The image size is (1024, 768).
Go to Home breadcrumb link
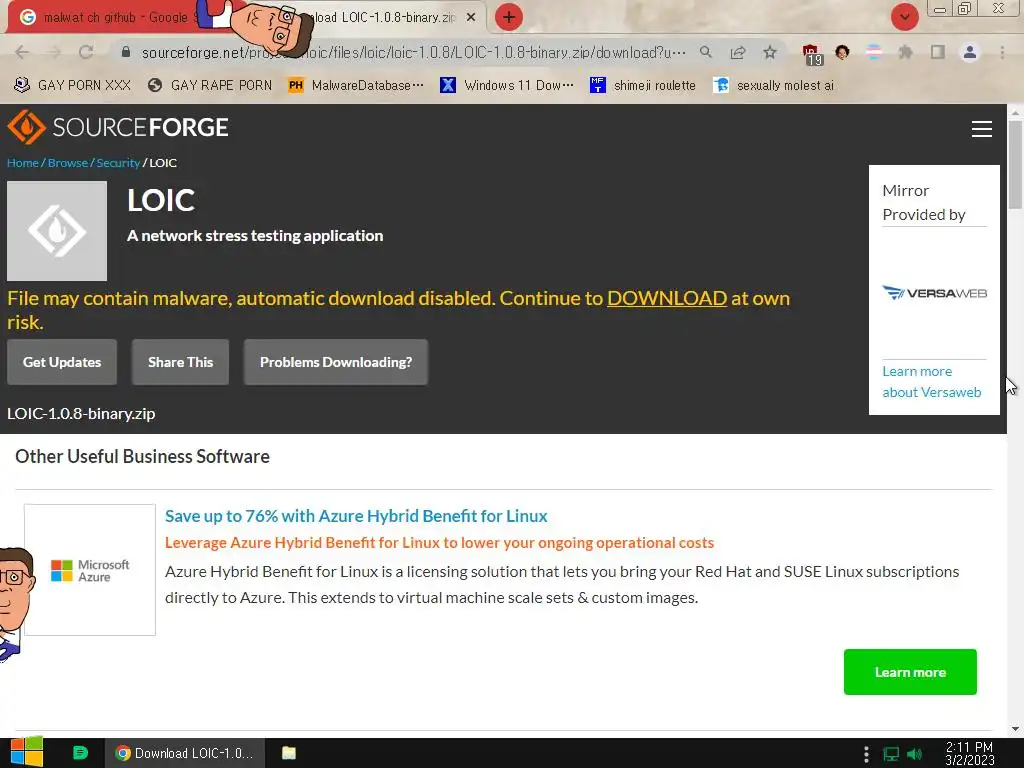[23, 163]
